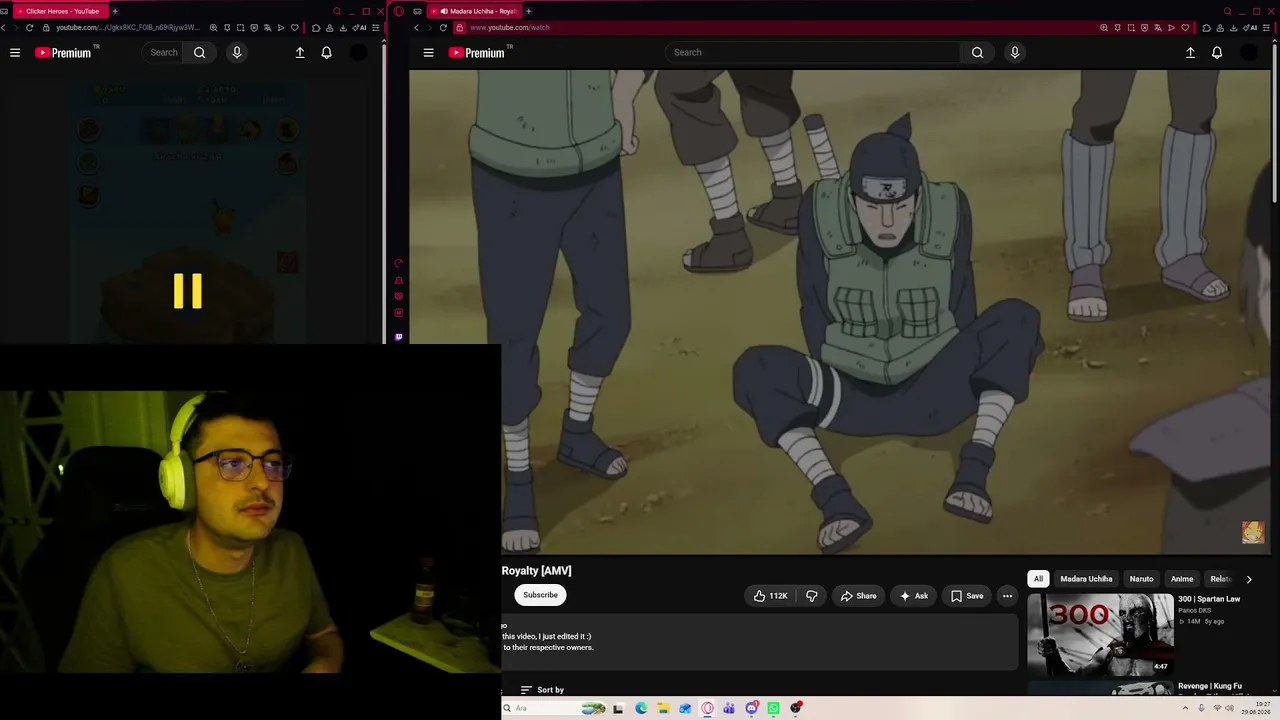The width and height of the screenshot is (1280, 720).
Task: Click the Subscribe button
Action: (540, 595)
